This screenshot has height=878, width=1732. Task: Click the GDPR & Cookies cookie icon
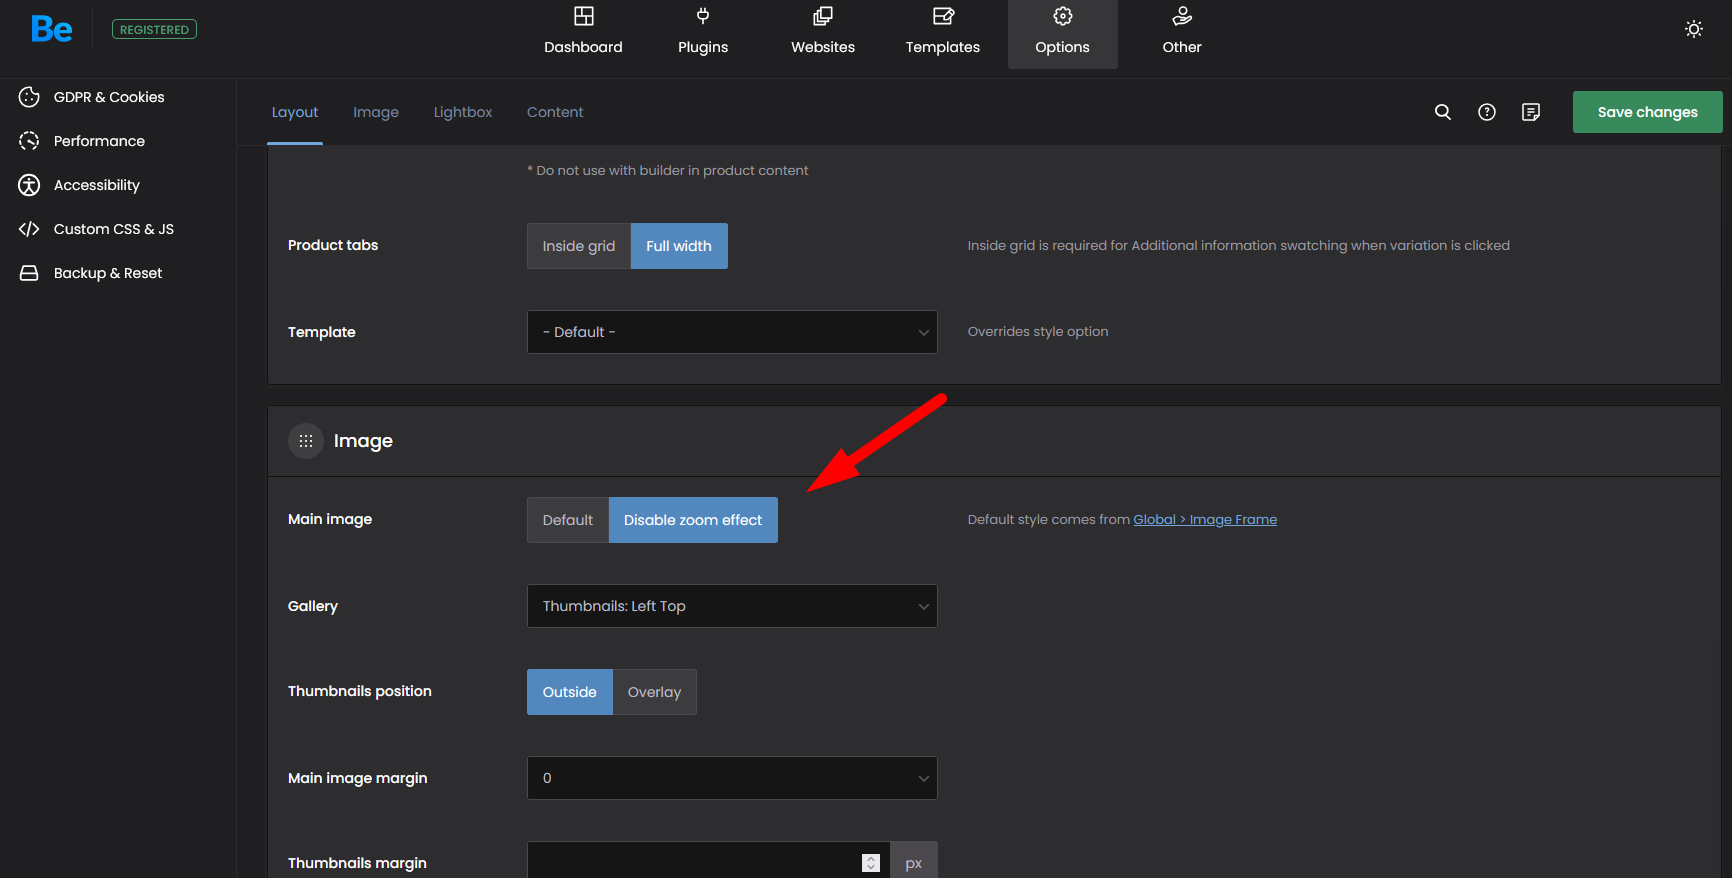point(29,97)
